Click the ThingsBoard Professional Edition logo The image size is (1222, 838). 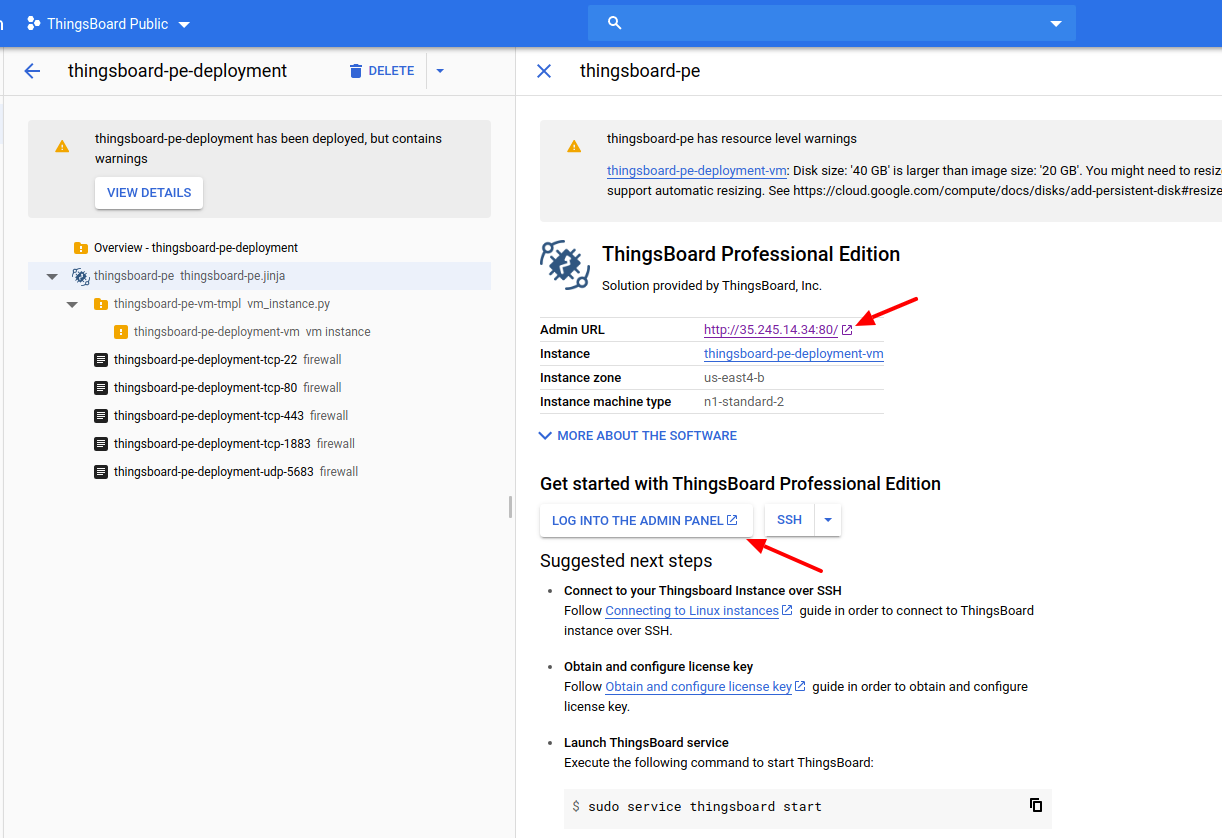coord(565,265)
